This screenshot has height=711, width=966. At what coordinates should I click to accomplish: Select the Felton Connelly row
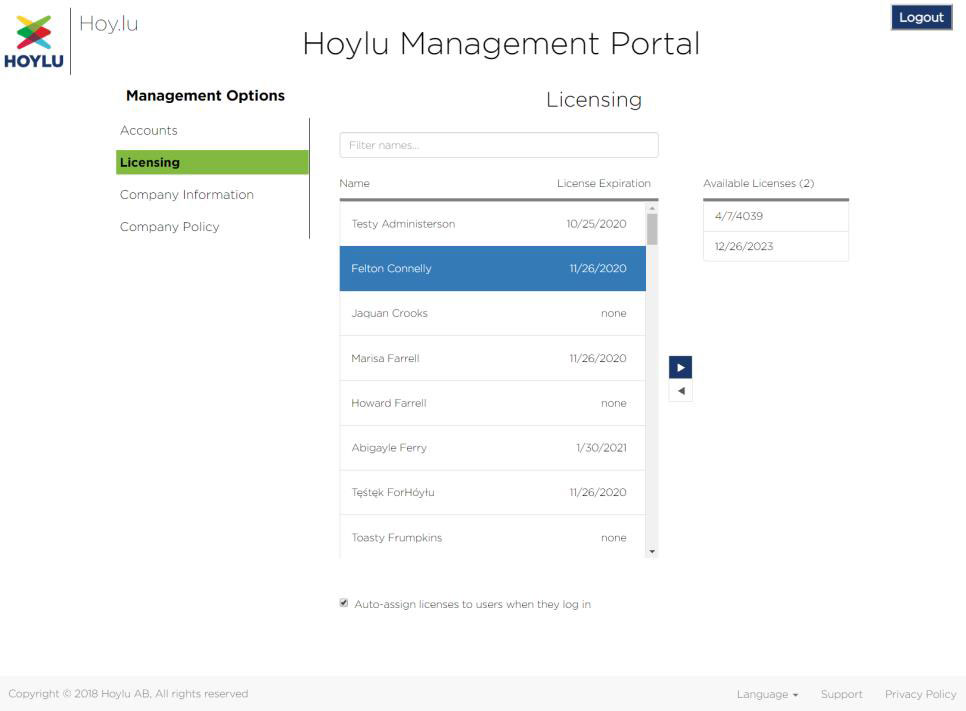click(x=492, y=269)
